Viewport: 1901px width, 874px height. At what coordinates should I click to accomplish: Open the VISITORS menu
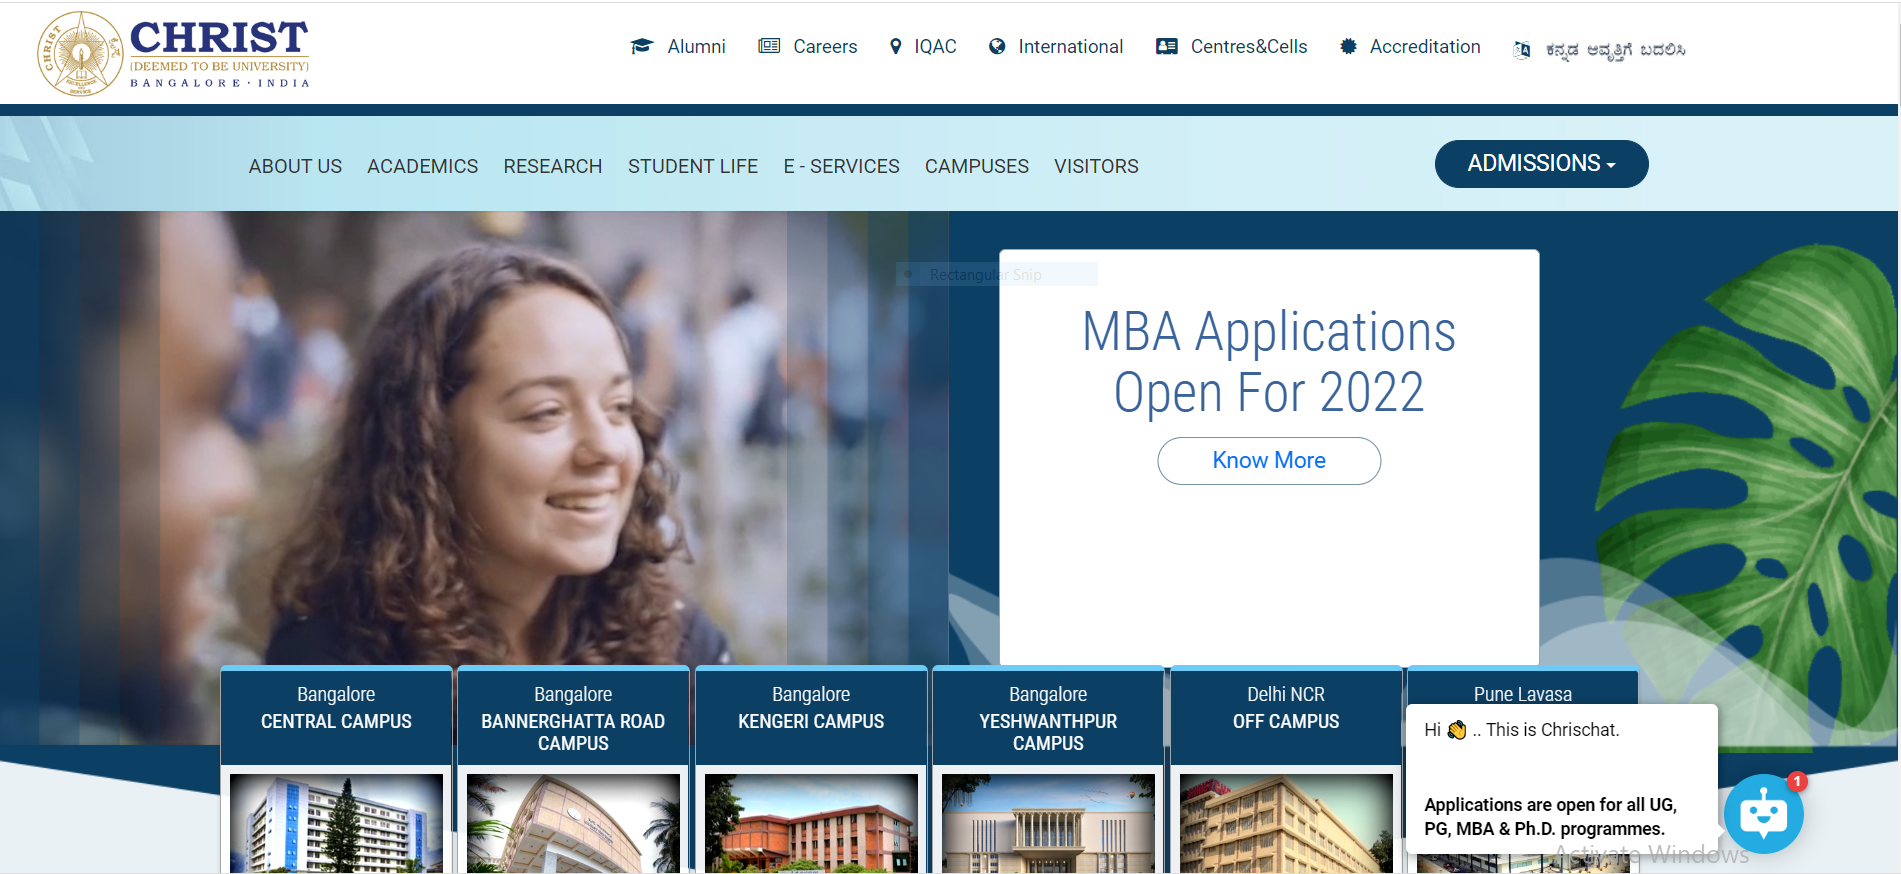pyautogui.click(x=1096, y=166)
